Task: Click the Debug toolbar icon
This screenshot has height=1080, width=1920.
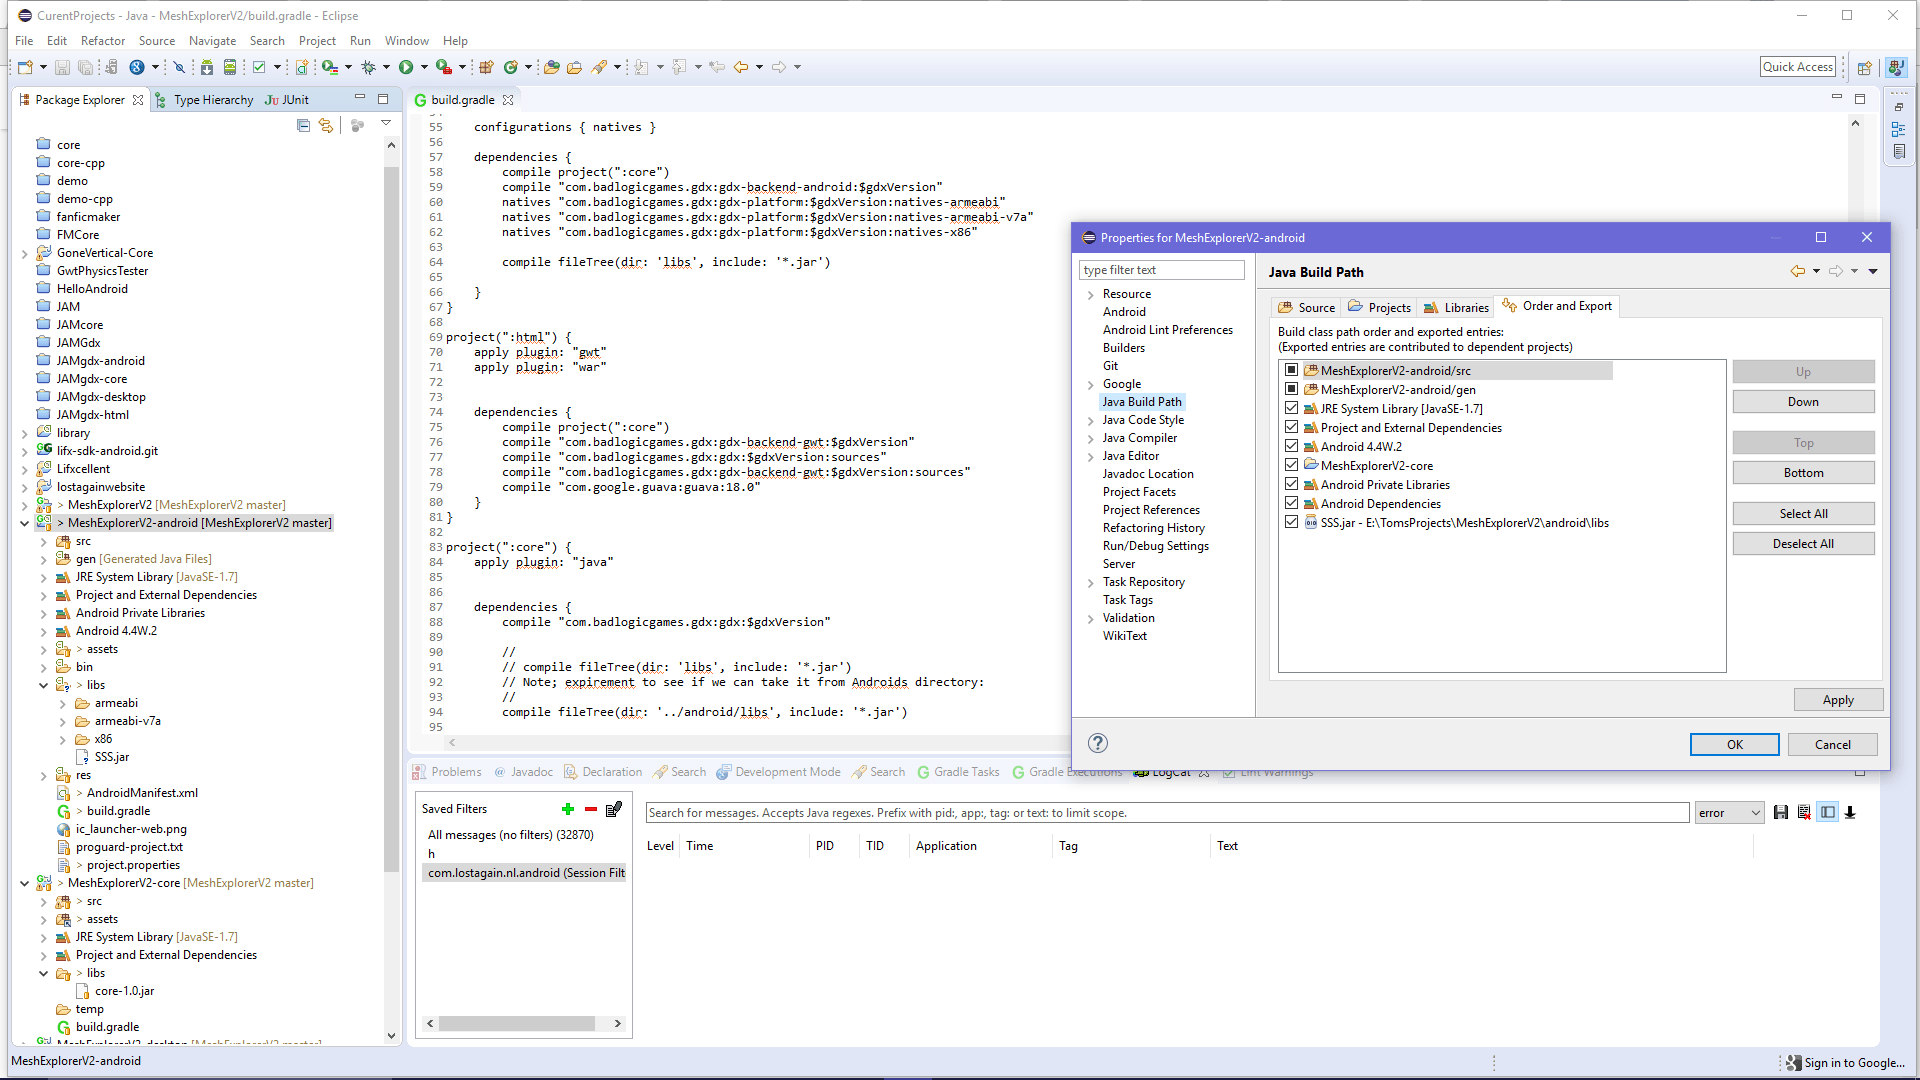Action: 368,67
